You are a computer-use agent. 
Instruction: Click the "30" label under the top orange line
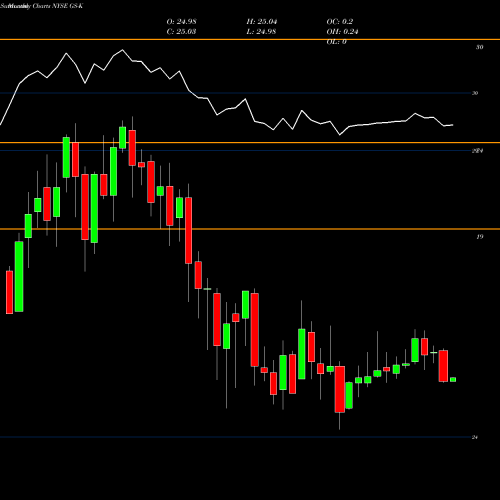coord(479,47)
